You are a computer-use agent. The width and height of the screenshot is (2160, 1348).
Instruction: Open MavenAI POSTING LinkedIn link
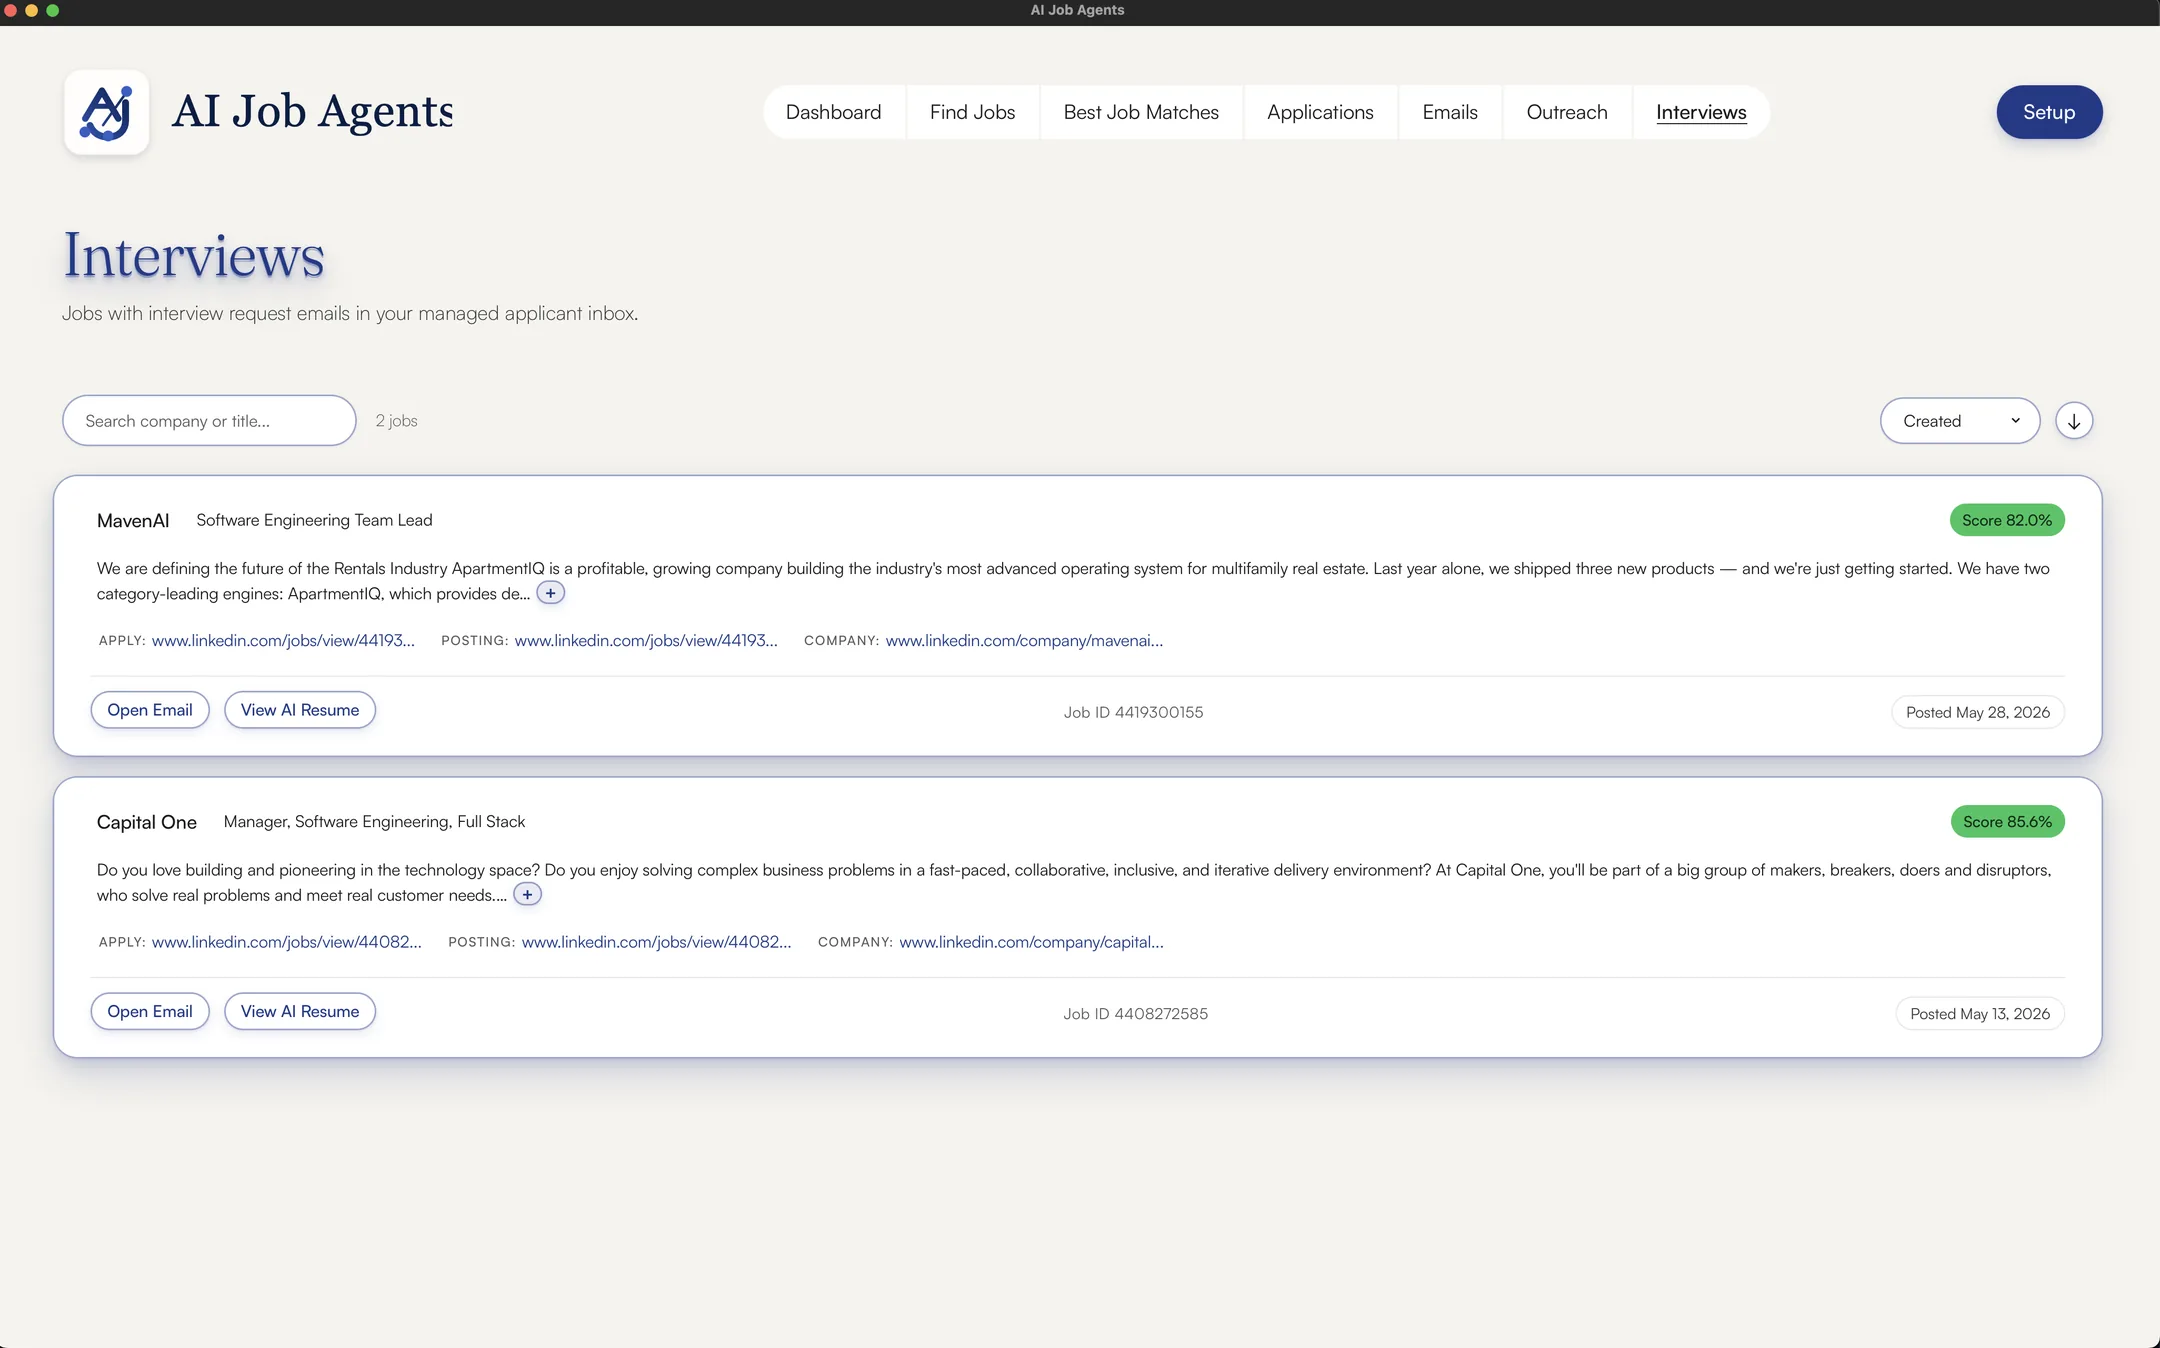pos(646,641)
